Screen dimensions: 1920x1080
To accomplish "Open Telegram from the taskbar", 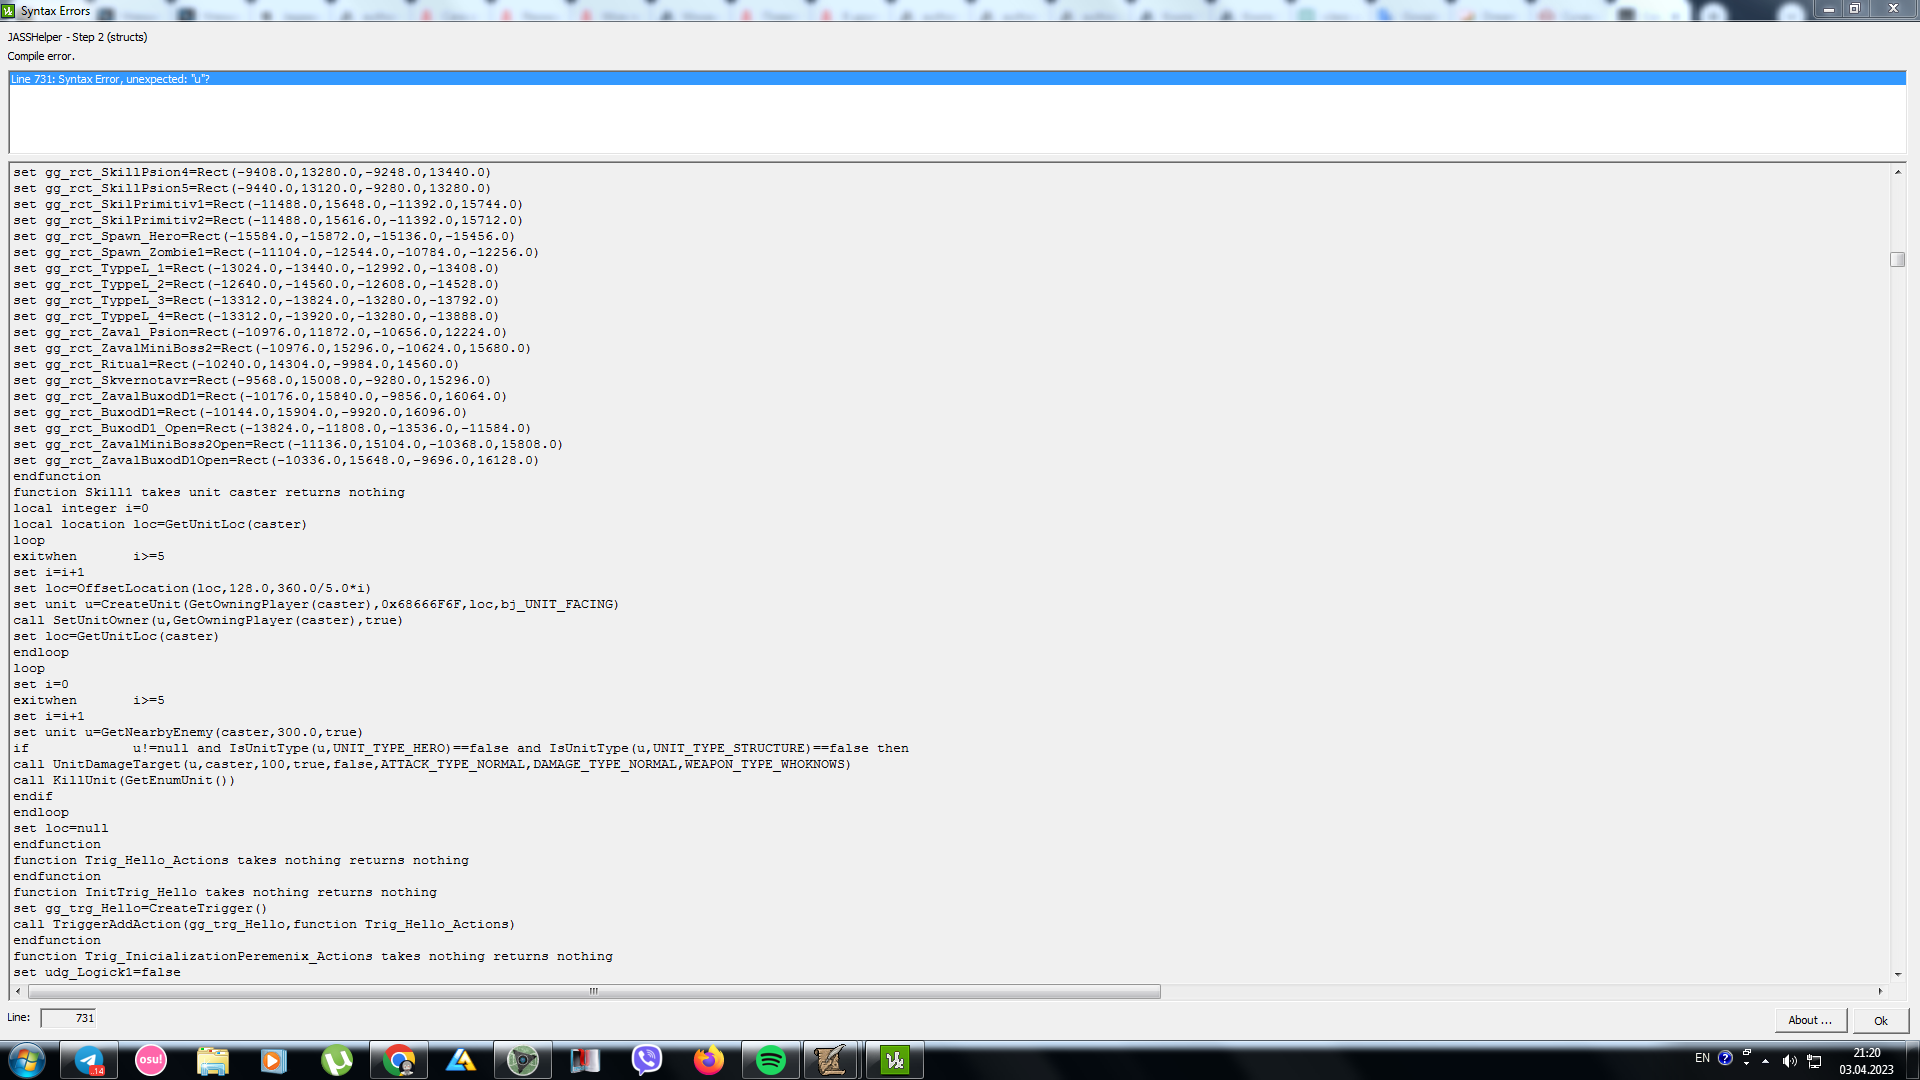I will point(90,1060).
